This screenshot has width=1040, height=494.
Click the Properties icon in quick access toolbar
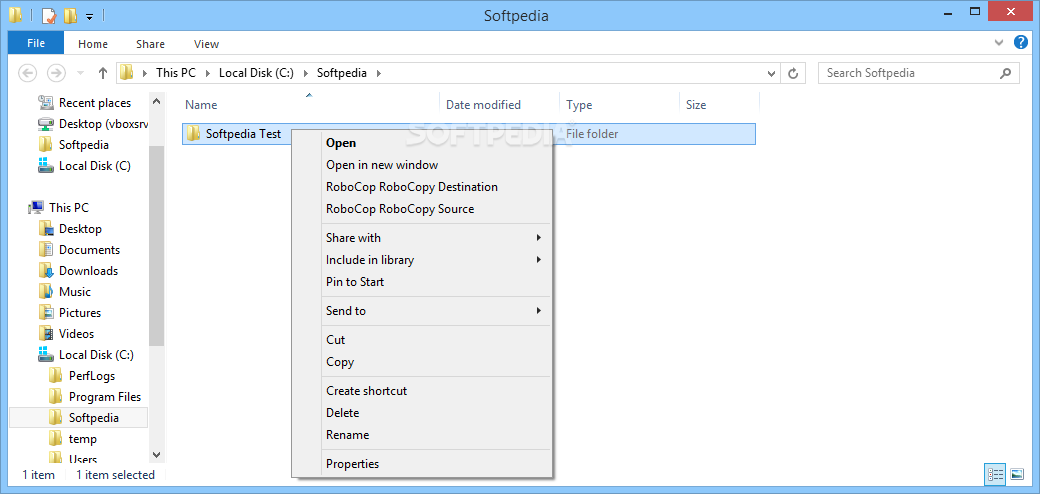click(48, 15)
